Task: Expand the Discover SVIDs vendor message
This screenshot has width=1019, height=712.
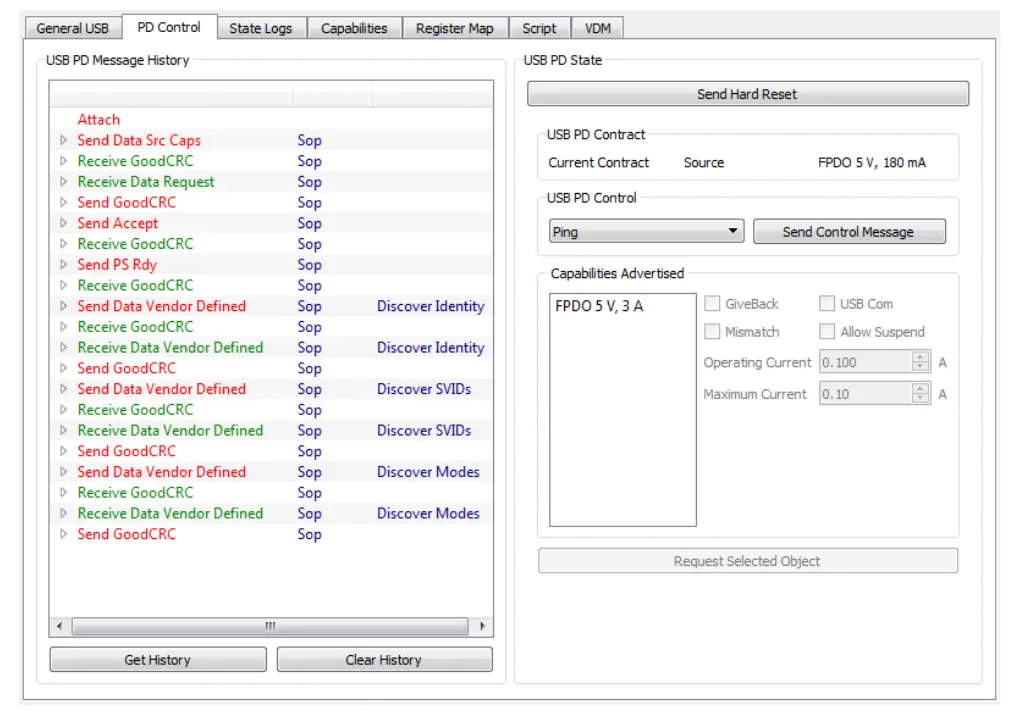Action: tap(62, 389)
